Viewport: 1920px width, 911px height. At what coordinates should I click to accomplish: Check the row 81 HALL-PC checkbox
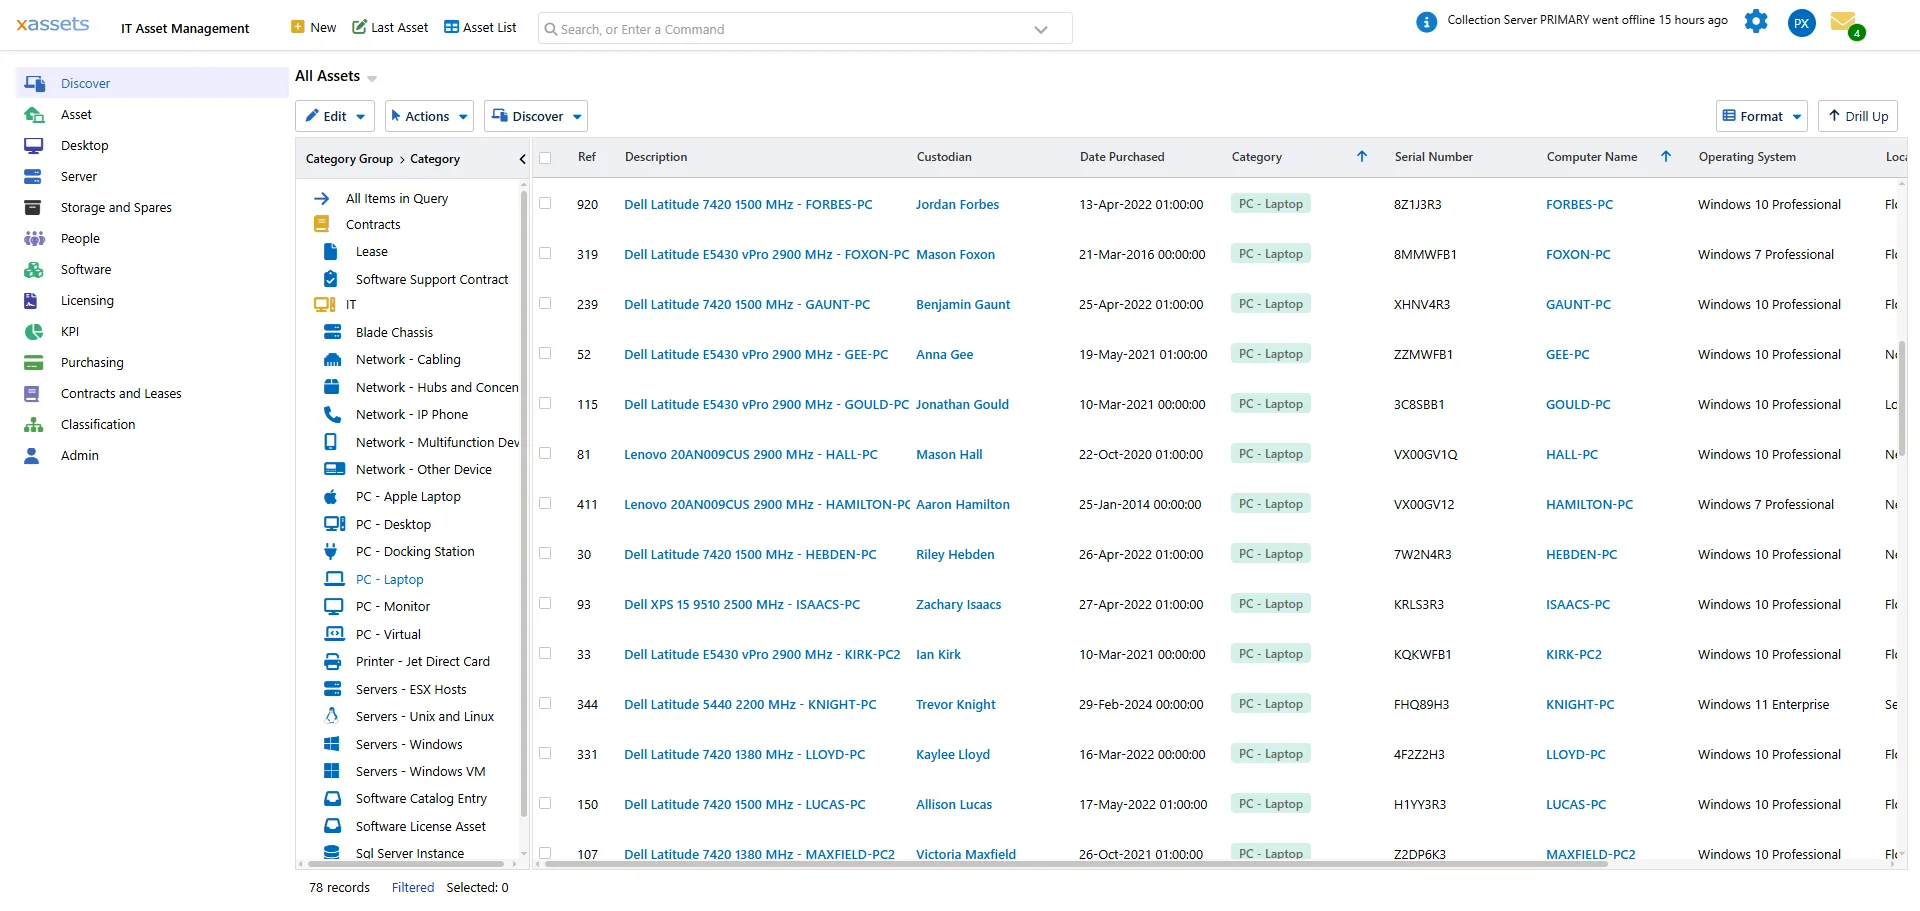pyautogui.click(x=545, y=453)
